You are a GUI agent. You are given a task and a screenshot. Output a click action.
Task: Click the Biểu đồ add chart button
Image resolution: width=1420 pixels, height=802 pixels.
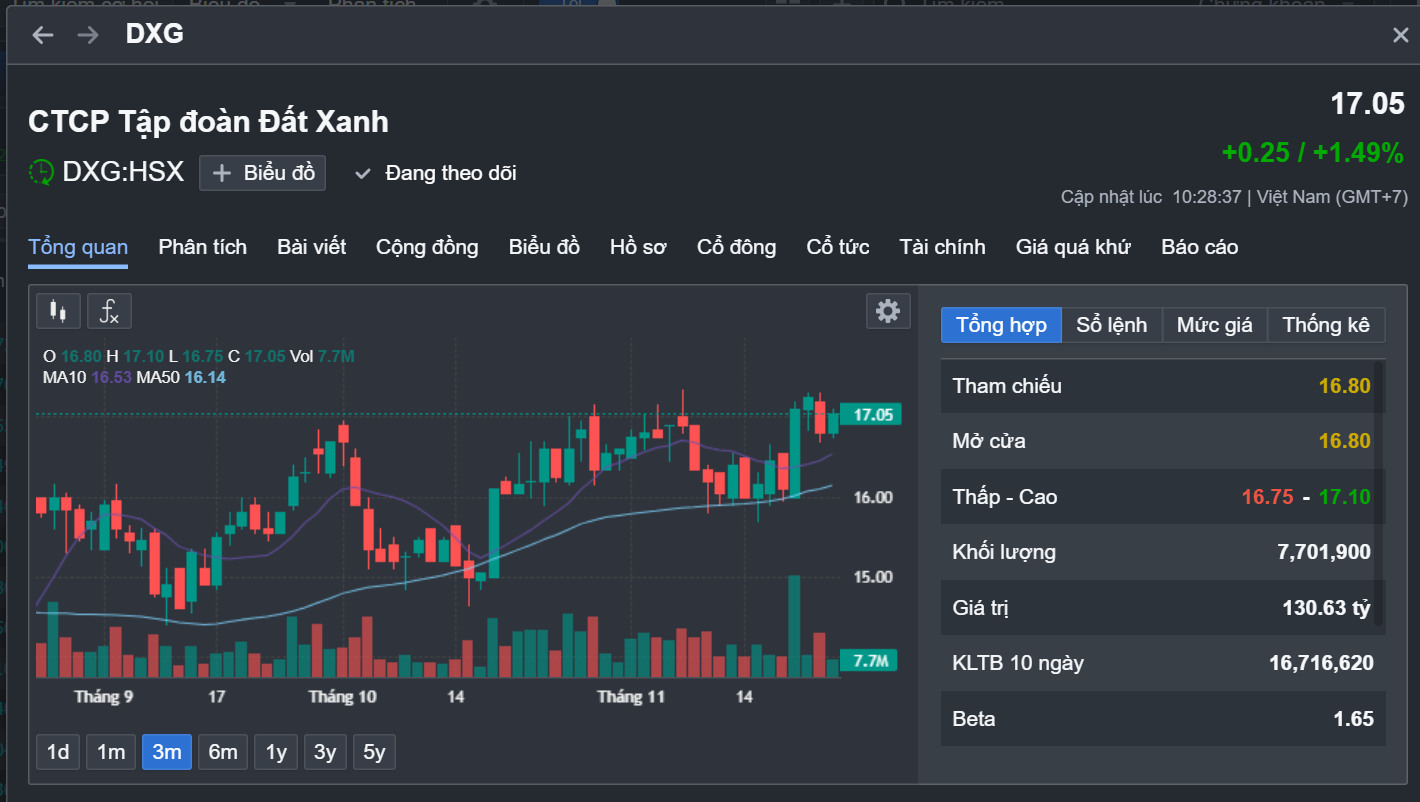[262, 173]
